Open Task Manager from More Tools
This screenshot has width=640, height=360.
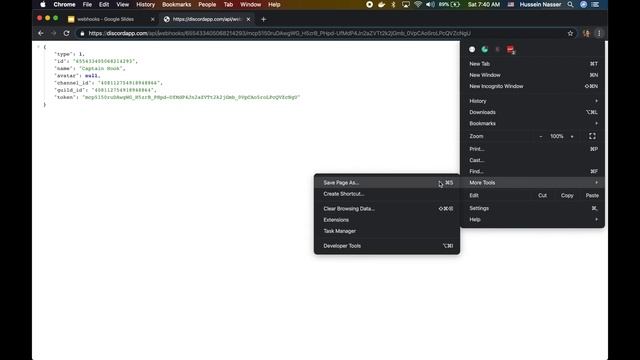click(387, 231)
